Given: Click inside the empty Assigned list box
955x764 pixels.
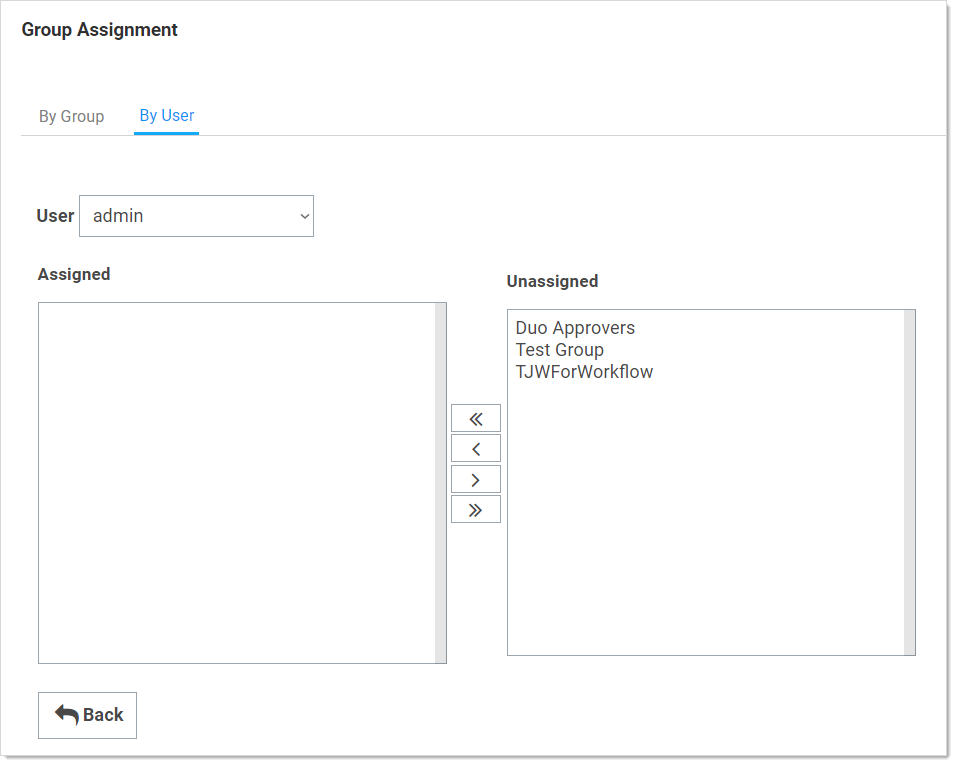Looking at the screenshot, I should coord(236,482).
